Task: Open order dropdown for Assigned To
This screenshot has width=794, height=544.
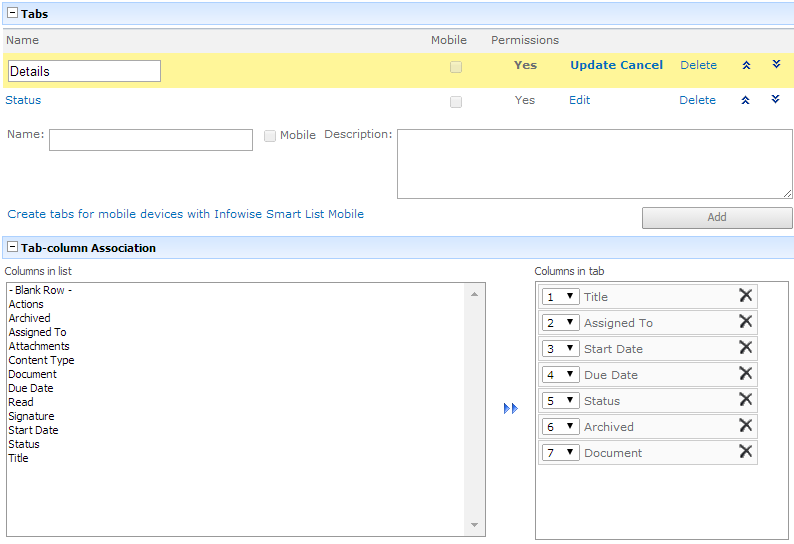Action: (561, 322)
